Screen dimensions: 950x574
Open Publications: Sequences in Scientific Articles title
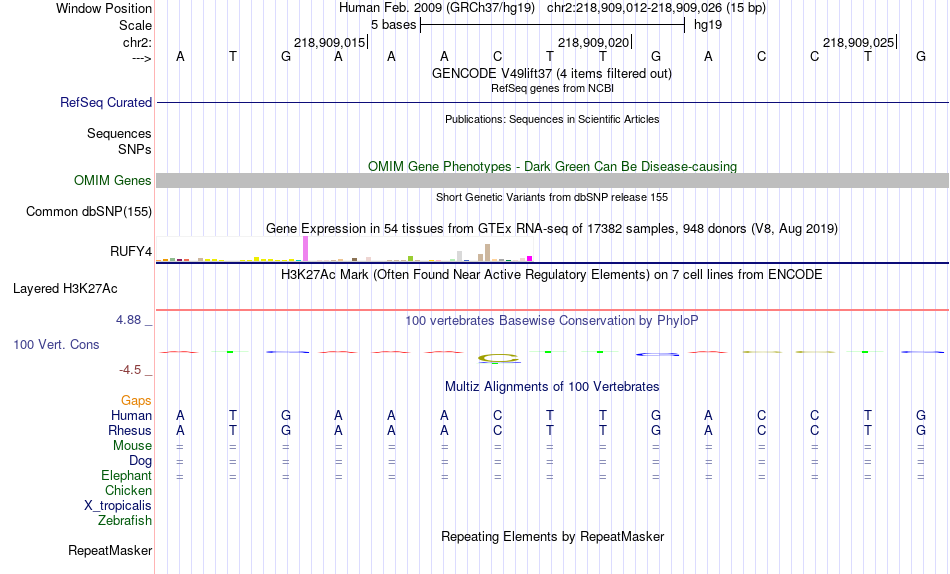click(x=552, y=119)
